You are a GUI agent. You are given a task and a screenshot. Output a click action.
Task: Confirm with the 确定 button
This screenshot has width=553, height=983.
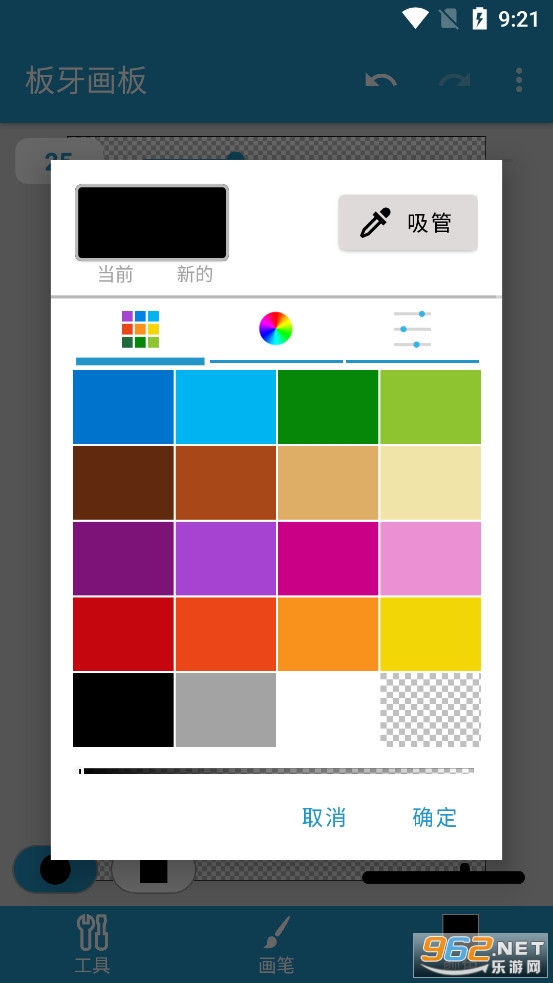[434, 817]
